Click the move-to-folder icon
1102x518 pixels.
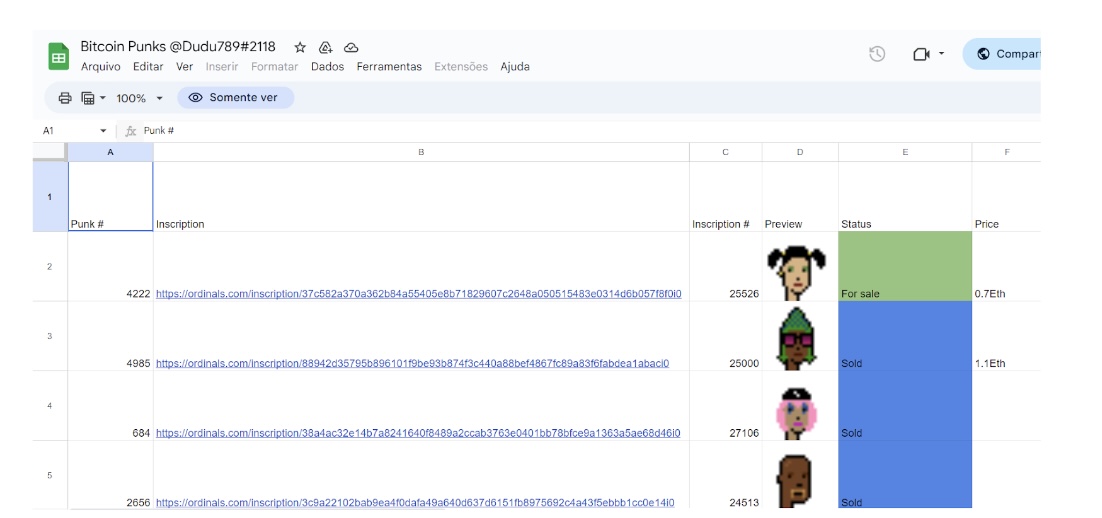(x=325, y=47)
